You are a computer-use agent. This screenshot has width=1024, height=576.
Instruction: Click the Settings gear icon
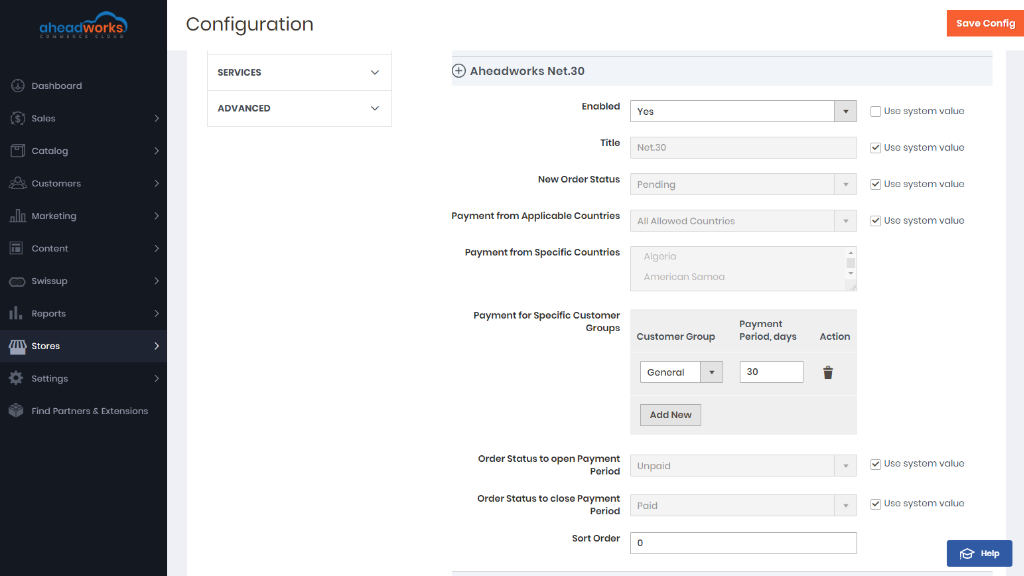pos(16,378)
